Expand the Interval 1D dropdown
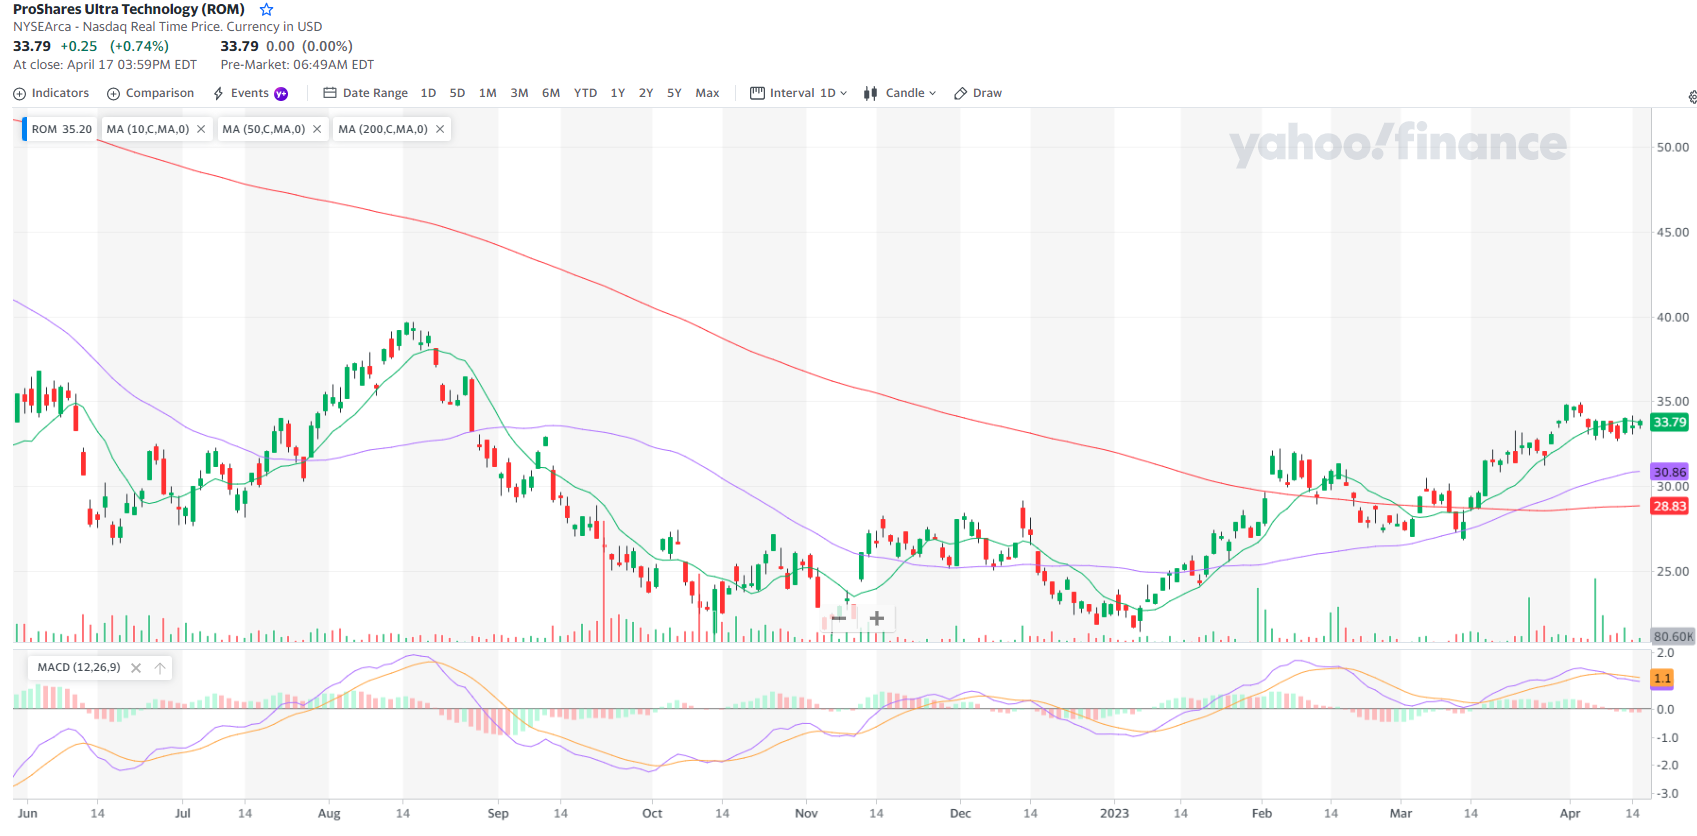Viewport: 1697px width, 836px height. pos(799,93)
